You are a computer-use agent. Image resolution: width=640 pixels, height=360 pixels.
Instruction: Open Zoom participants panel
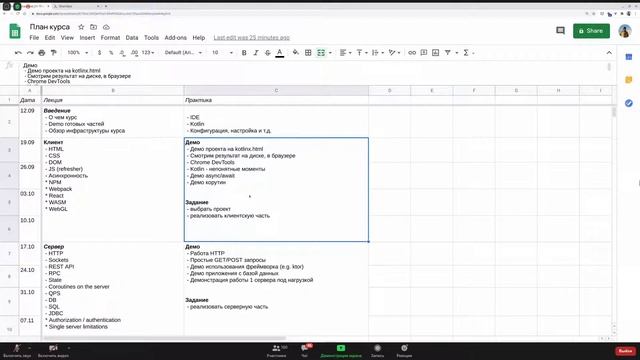(277, 351)
